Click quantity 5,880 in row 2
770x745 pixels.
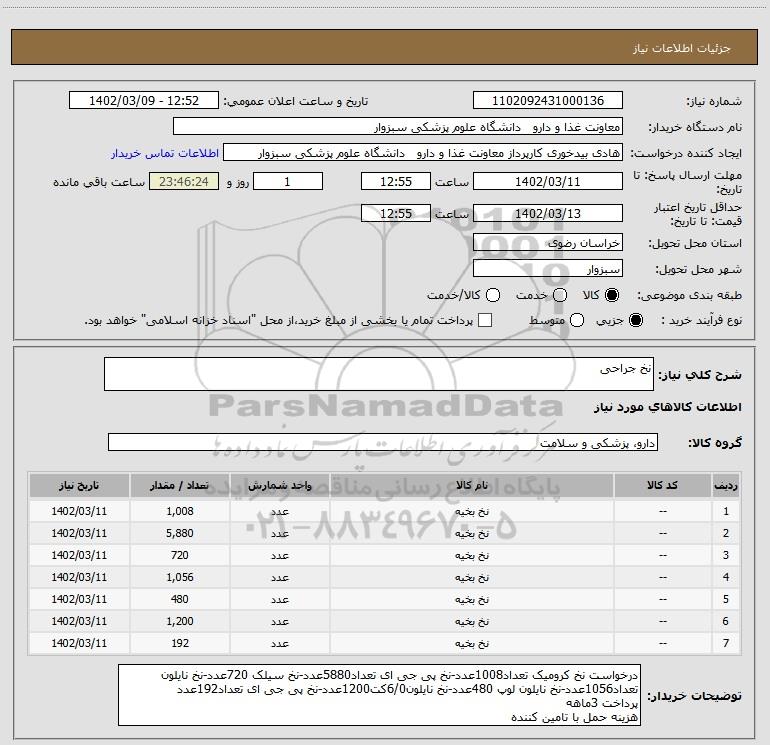click(180, 533)
